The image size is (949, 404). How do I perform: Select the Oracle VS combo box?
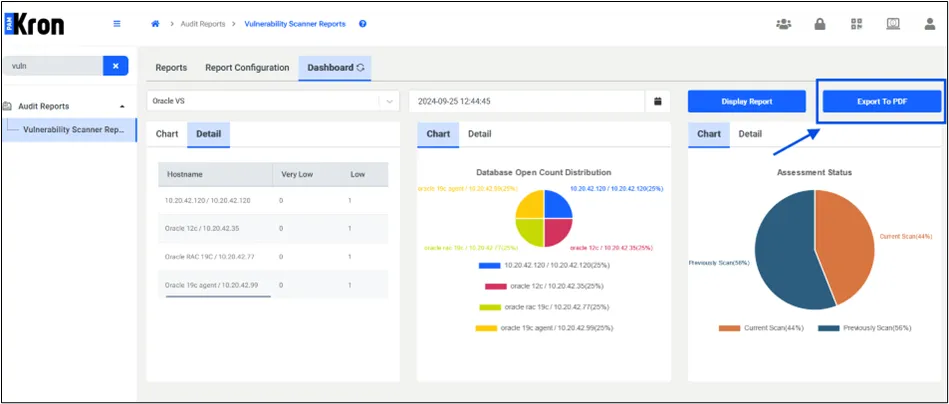[273, 101]
